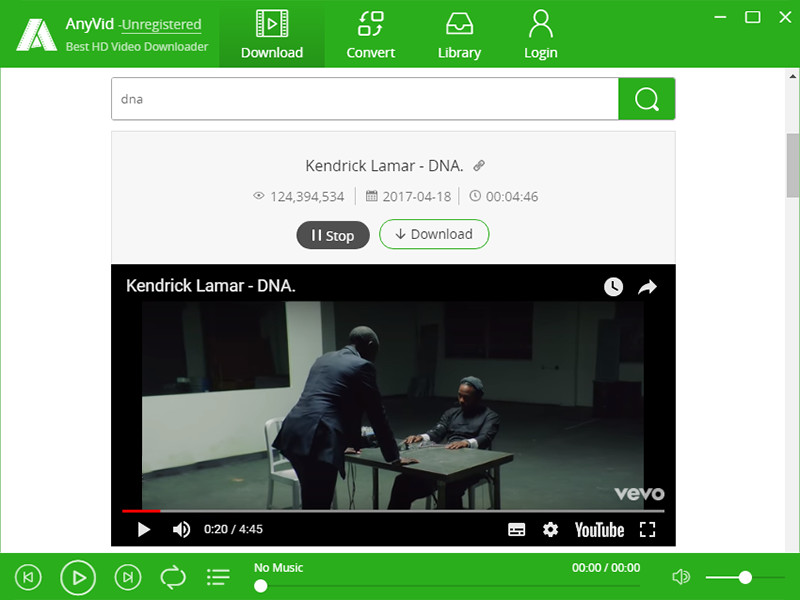Image resolution: width=800 pixels, height=600 pixels.
Task: Toggle subtitles on the YouTube player
Action: pyautogui.click(x=516, y=530)
